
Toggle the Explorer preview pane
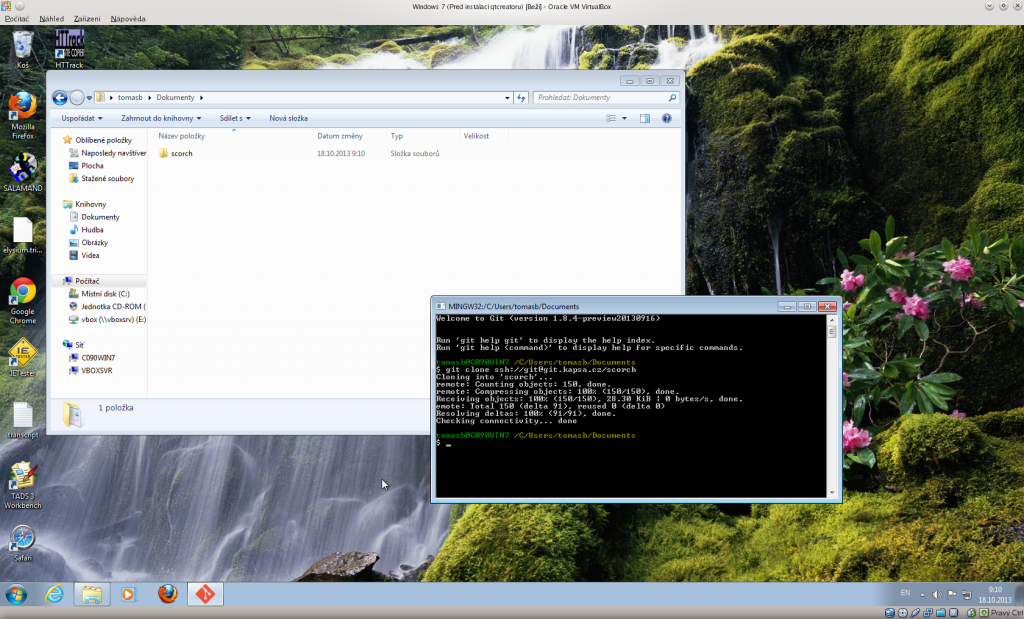coord(645,118)
